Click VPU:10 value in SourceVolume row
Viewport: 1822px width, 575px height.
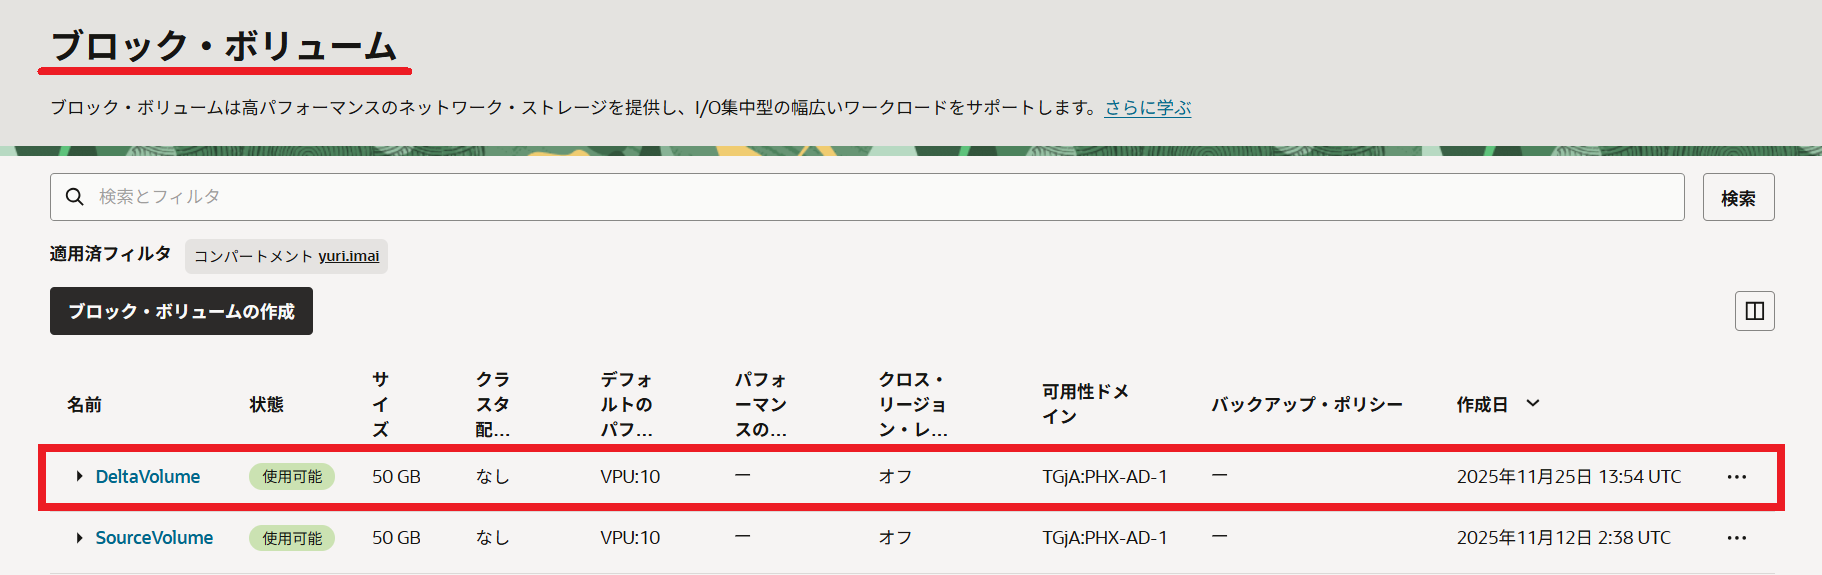click(630, 538)
